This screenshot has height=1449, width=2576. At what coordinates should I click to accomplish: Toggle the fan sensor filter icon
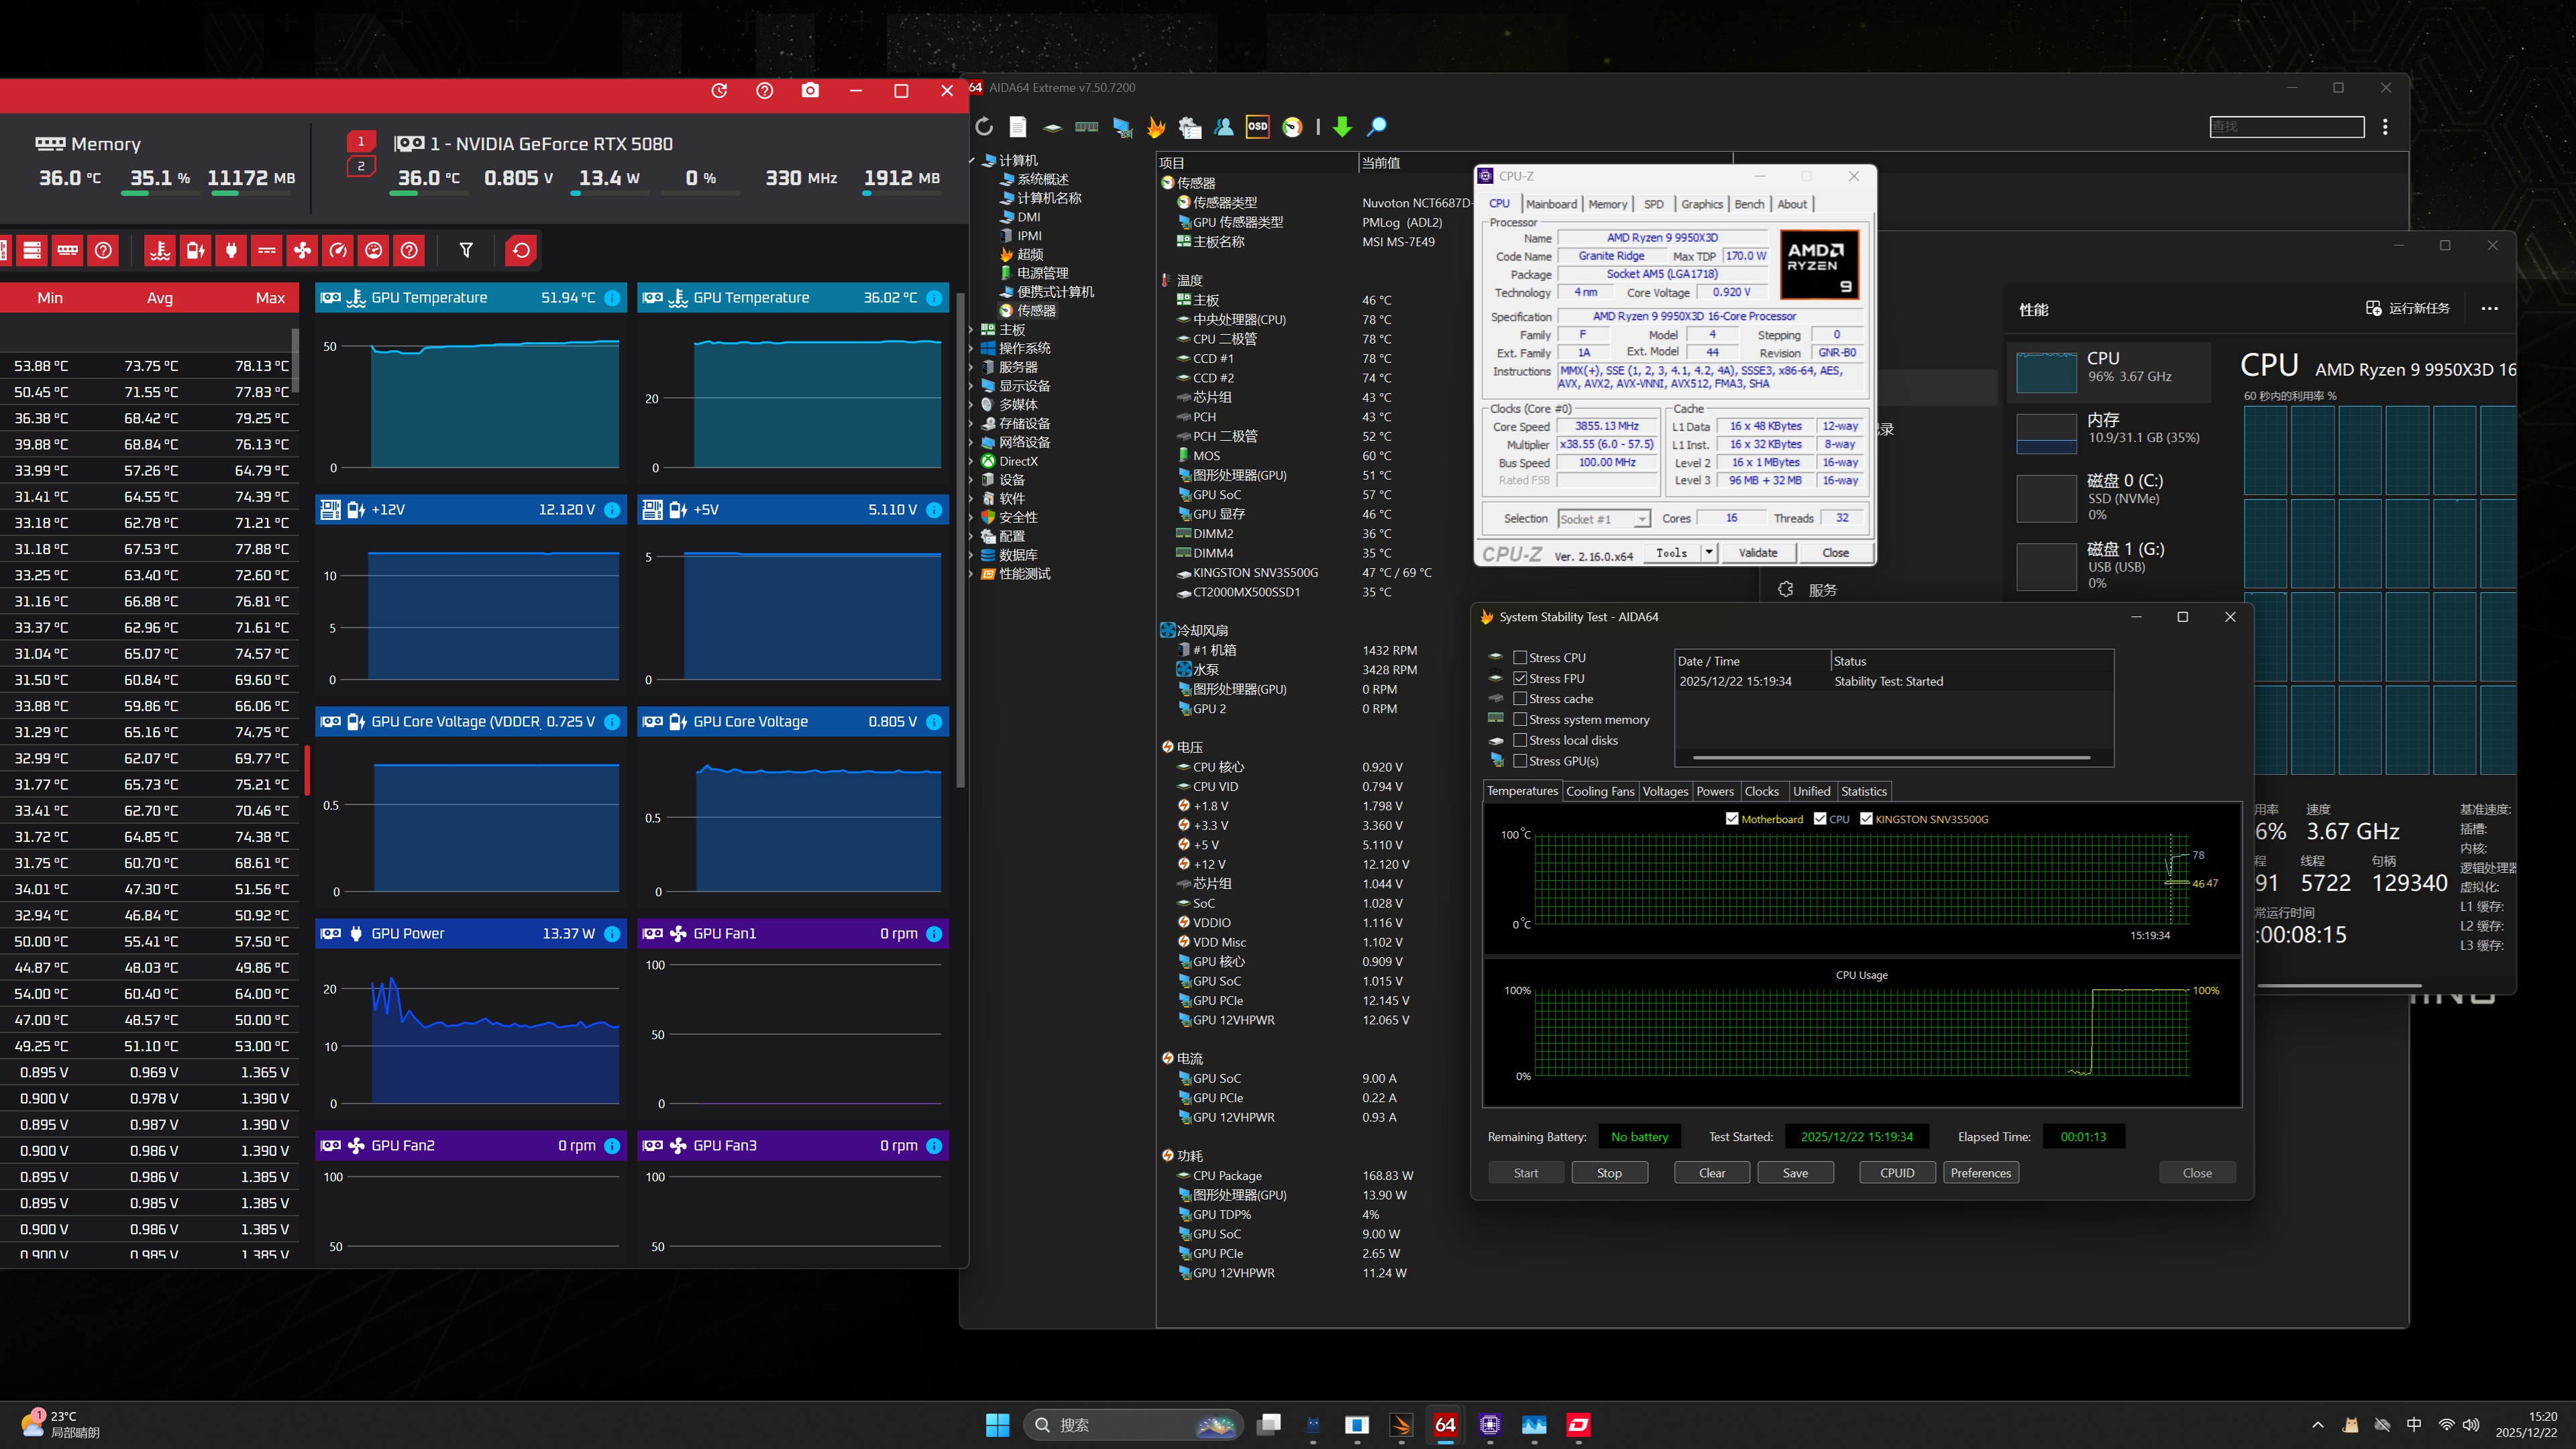pos(302,251)
